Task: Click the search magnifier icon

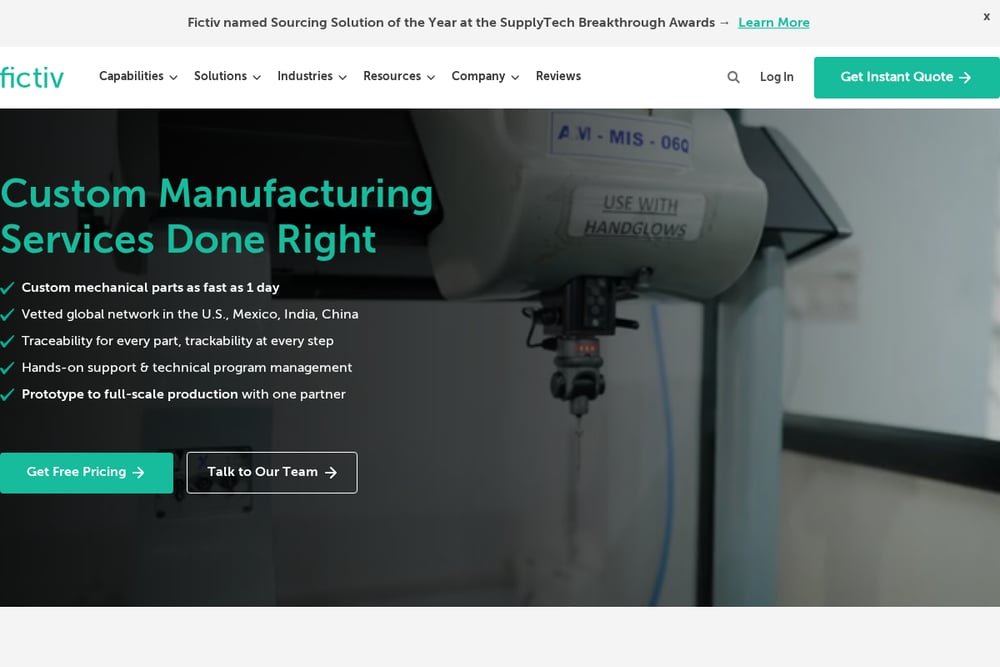Action: pos(733,77)
